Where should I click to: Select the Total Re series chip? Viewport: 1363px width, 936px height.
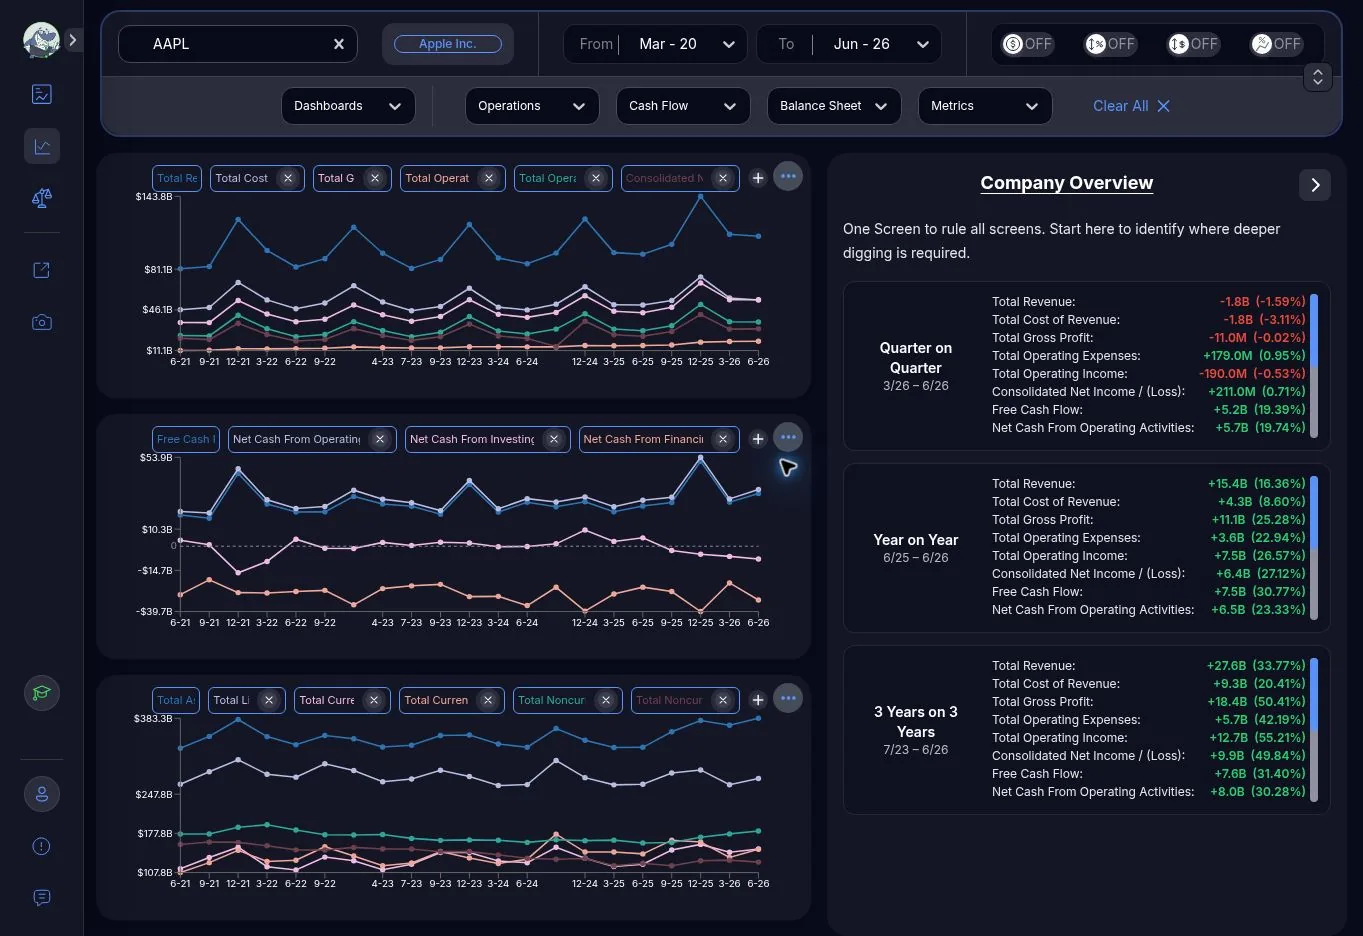tap(177, 178)
